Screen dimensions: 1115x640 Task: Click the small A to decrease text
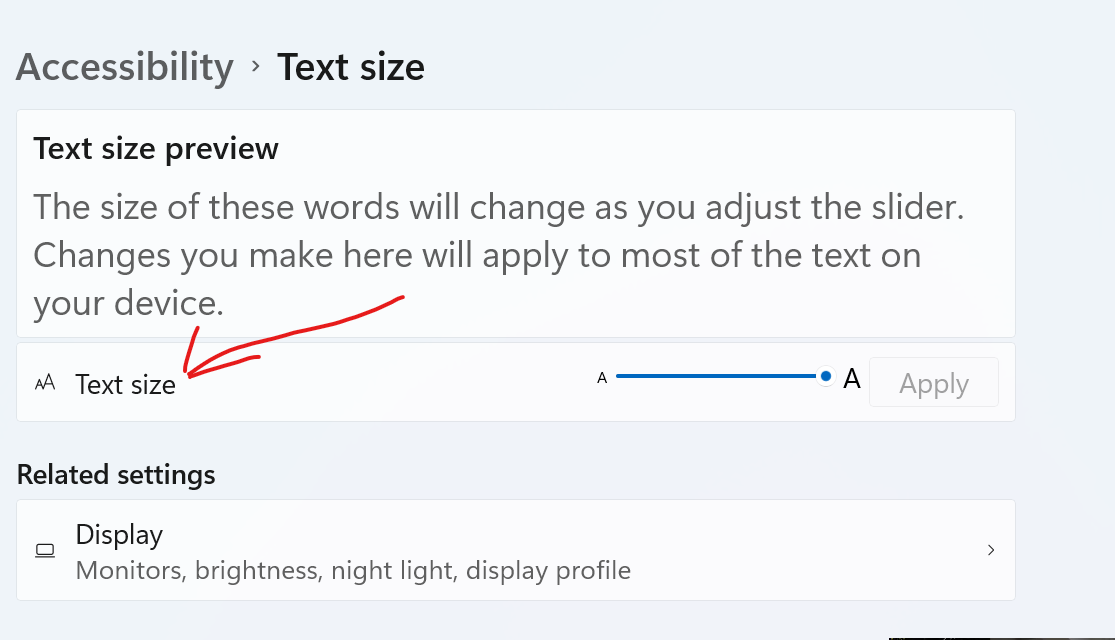[x=602, y=378]
